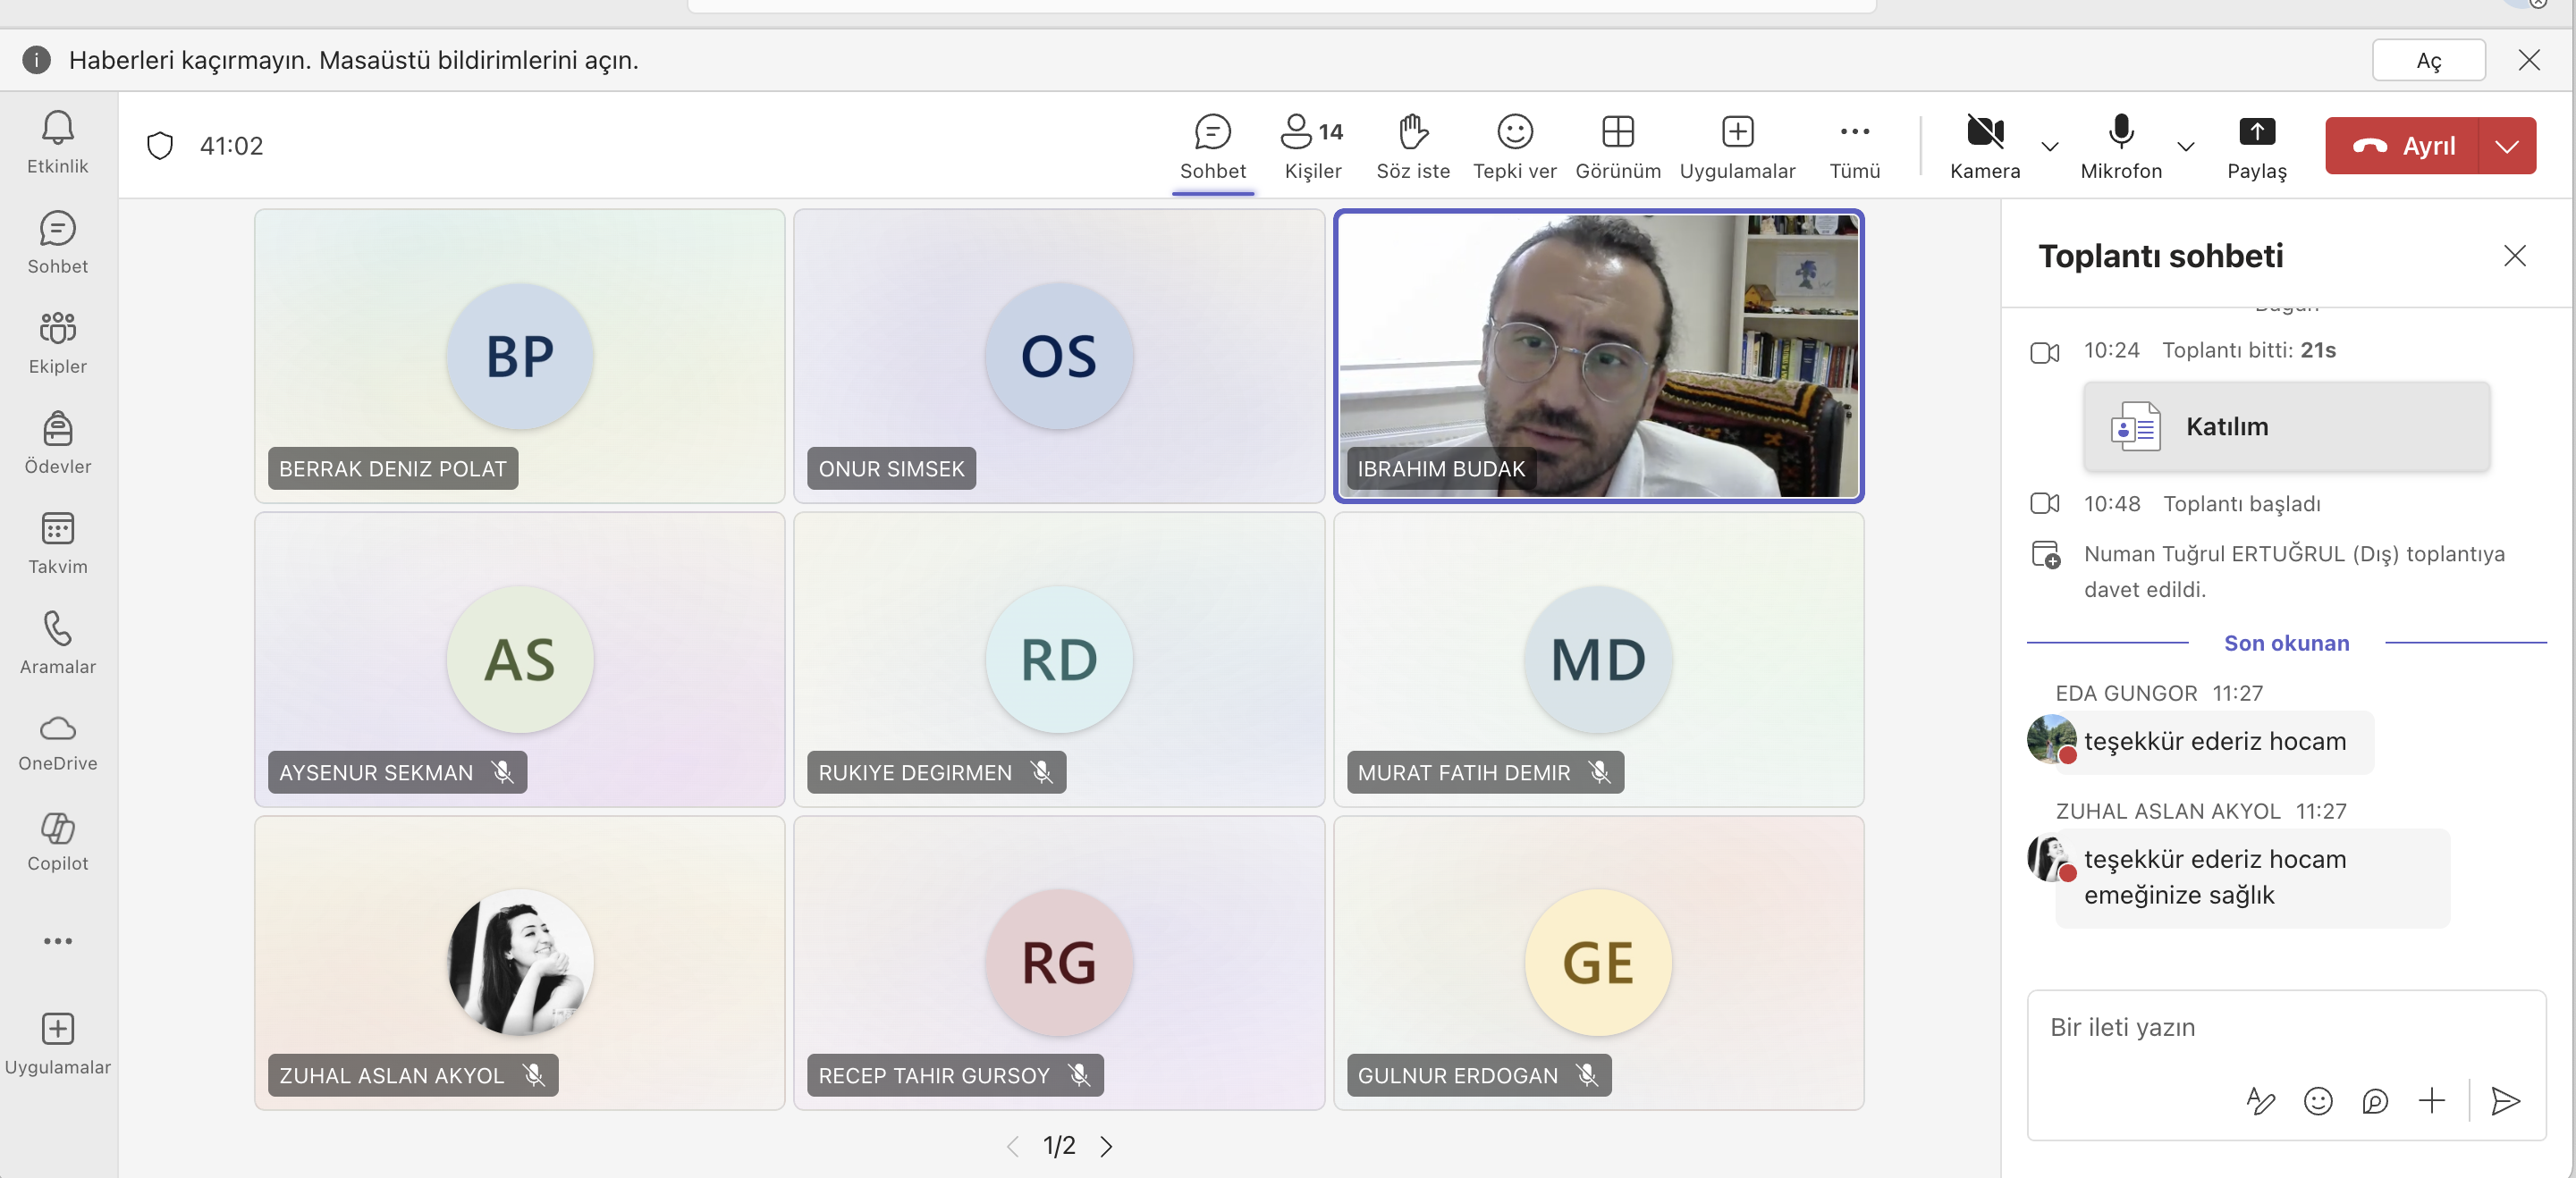Click AYSENUR SEKMAN muted mic icon
The width and height of the screenshot is (2576, 1178).
click(502, 772)
